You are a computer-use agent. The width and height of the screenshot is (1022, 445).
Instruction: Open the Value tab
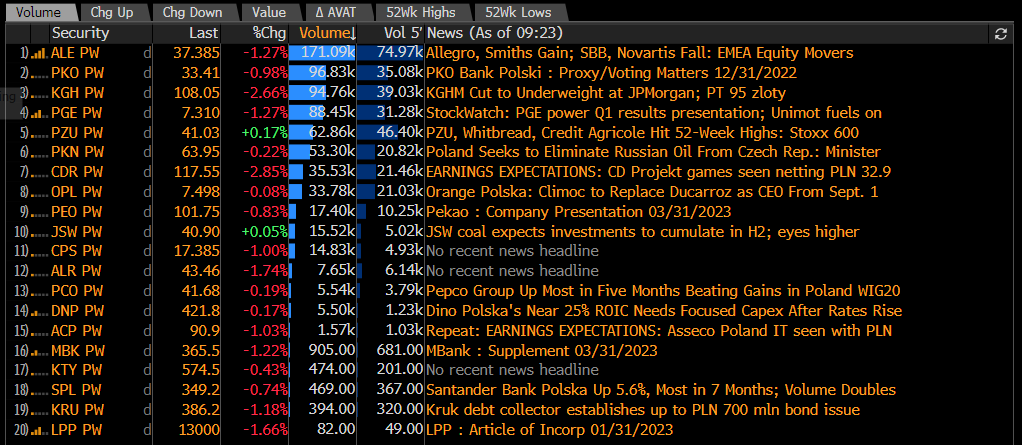(269, 12)
